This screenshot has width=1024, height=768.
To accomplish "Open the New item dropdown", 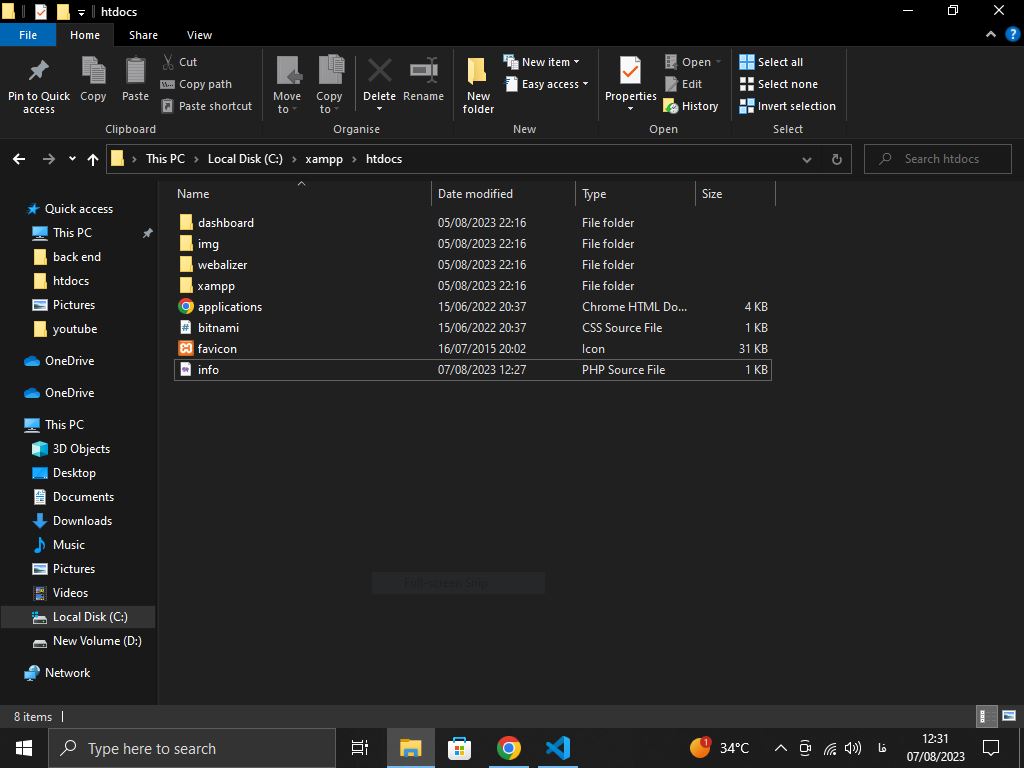I will tap(541, 62).
